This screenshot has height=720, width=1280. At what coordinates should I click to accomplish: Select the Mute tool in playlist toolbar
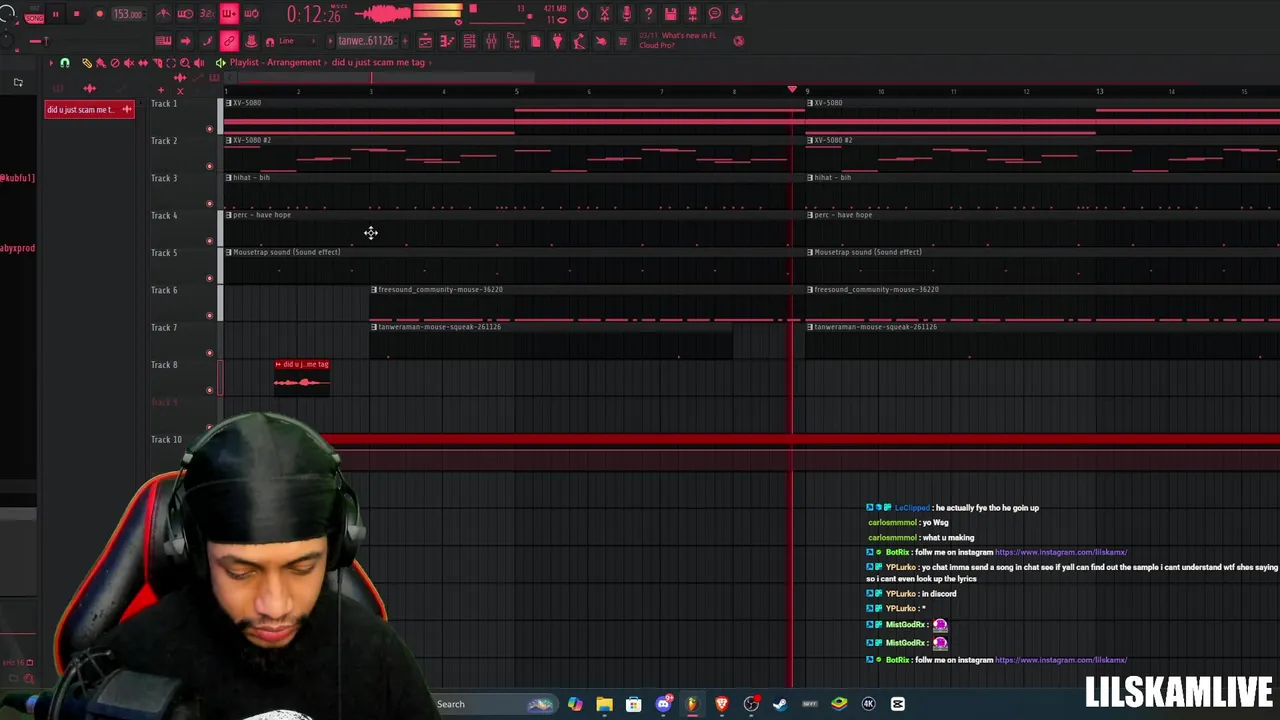pyautogui.click(x=129, y=63)
